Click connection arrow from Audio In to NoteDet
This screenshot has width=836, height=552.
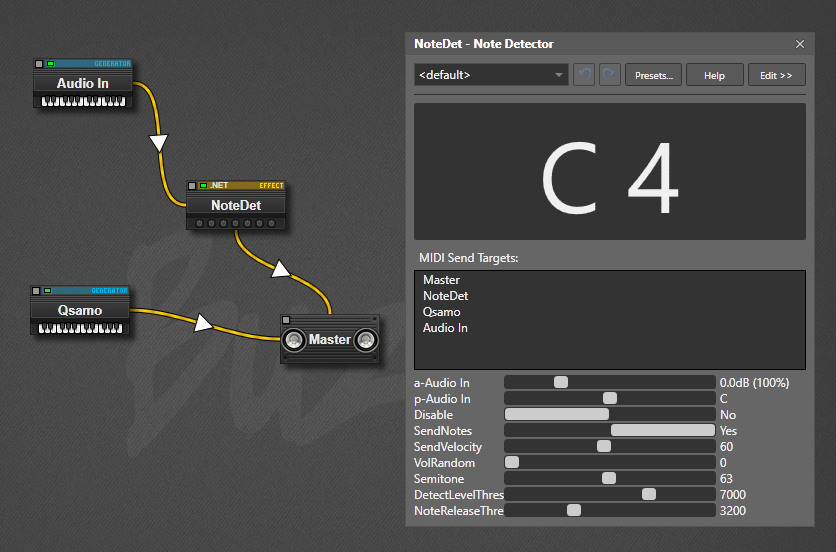pyautogui.click(x=158, y=143)
